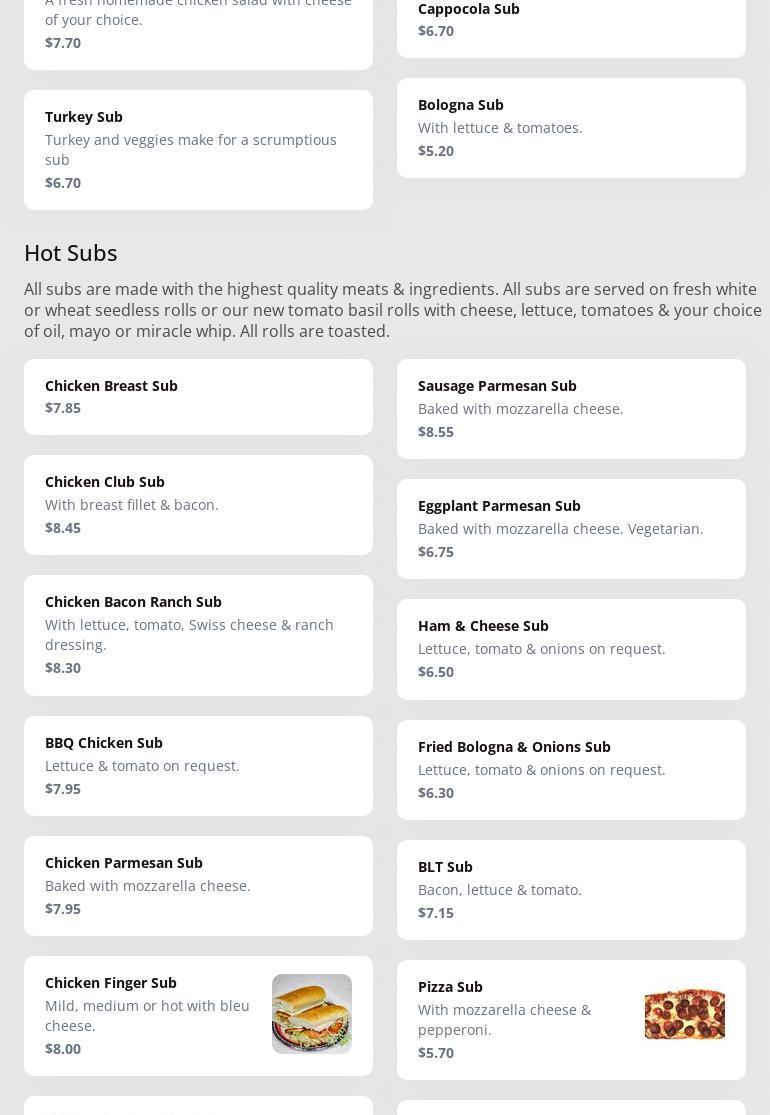Choose the Eggplant Parmesan Sub

(499, 506)
